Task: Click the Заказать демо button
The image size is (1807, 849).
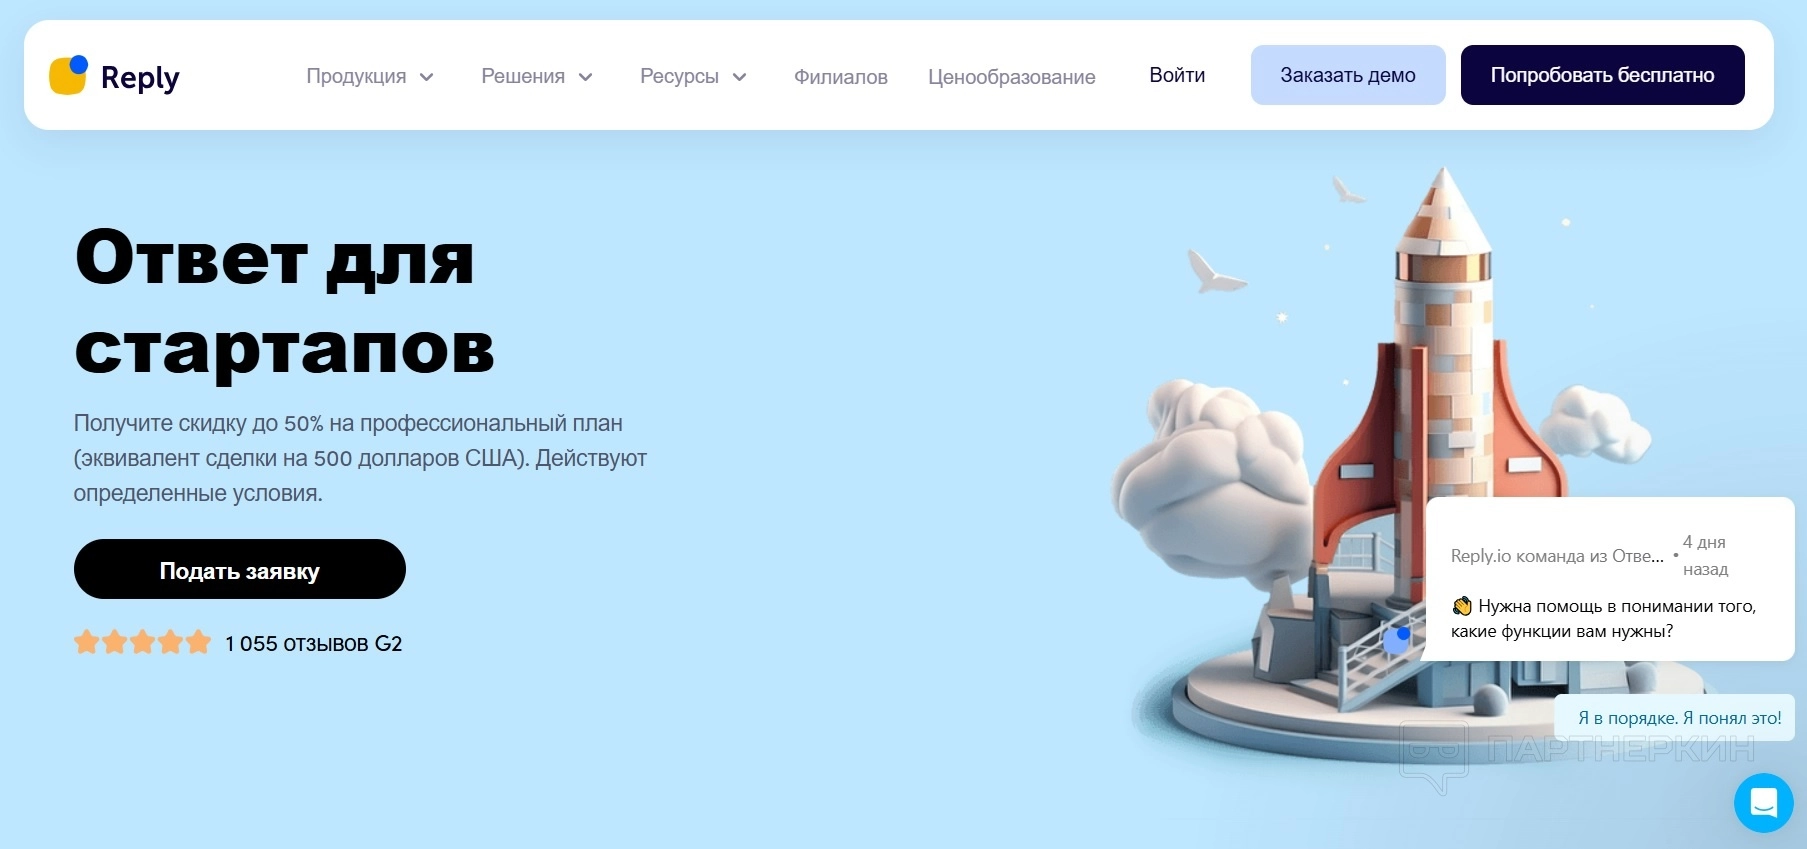Action: point(1348,75)
